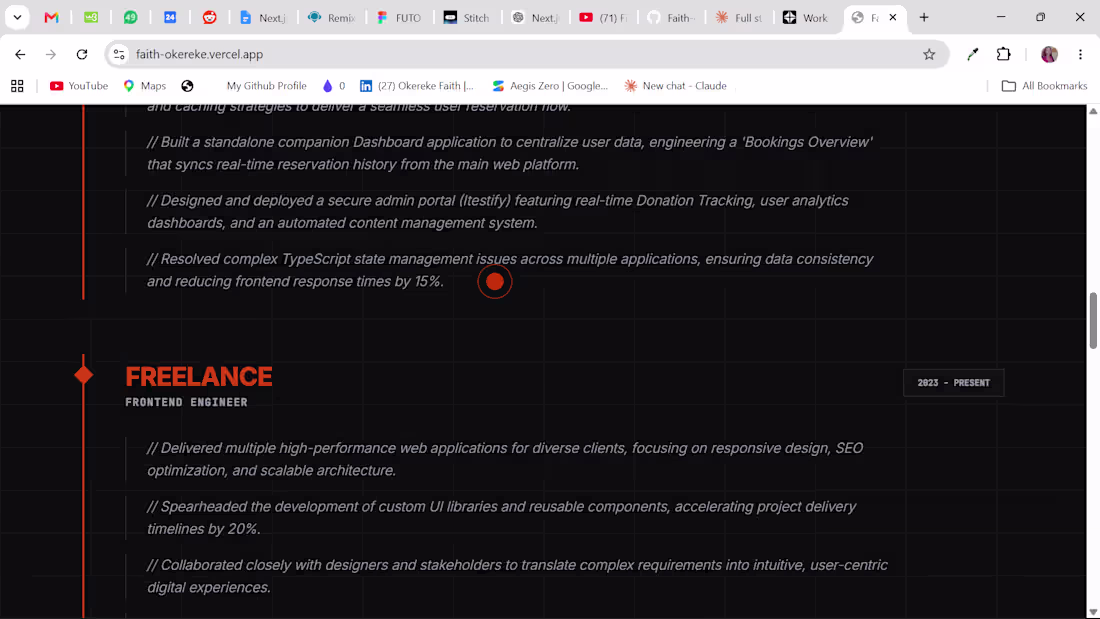The image size is (1100, 619).
Task: Reload the current page
Action: tap(82, 54)
